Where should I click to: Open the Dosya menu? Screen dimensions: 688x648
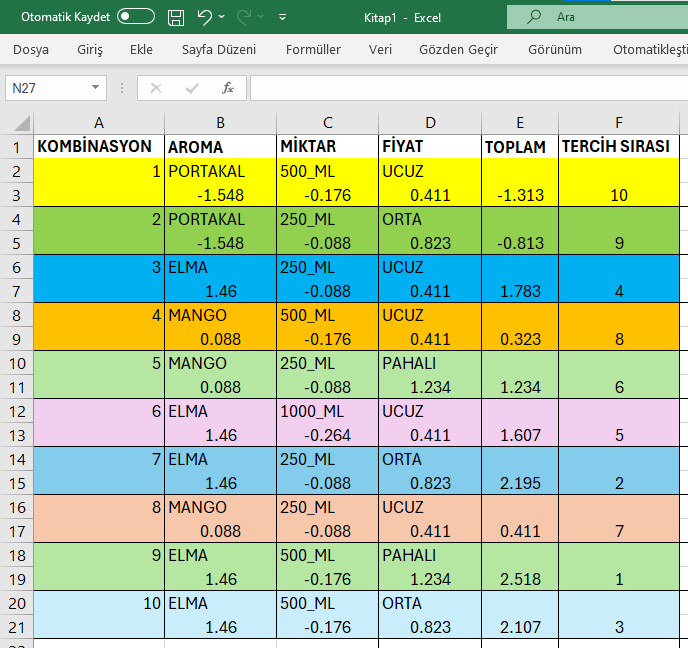coord(31,49)
